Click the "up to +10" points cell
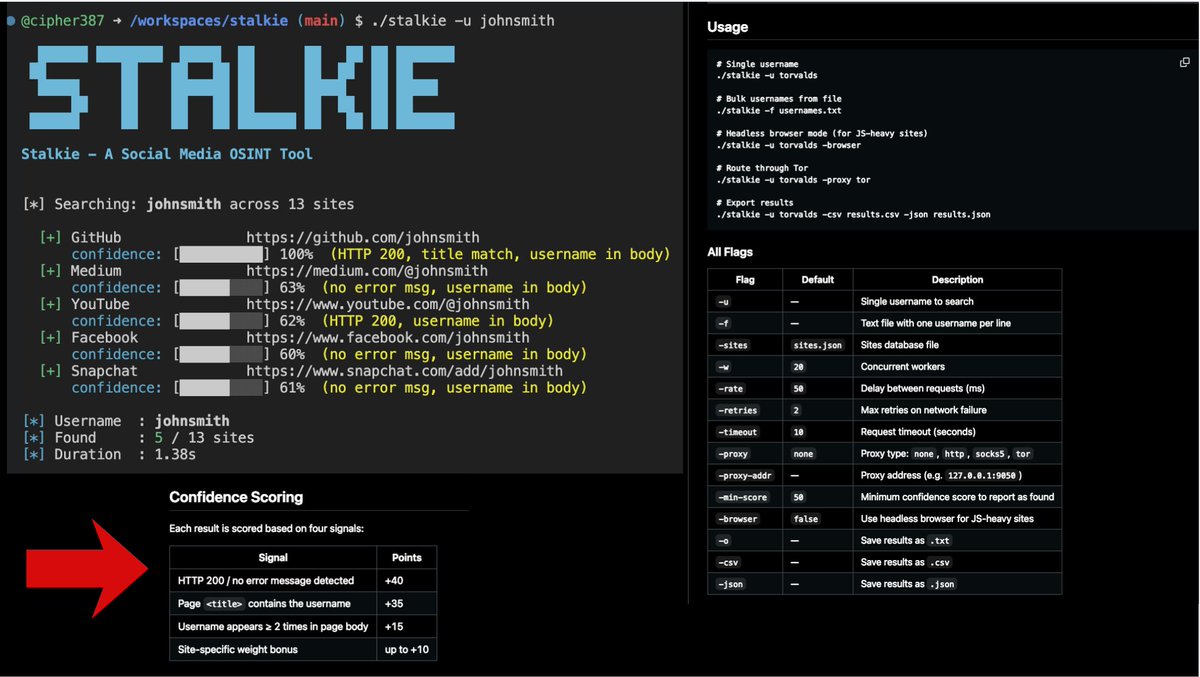This screenshot has height=677, width=1200. [x=406, y=649]
